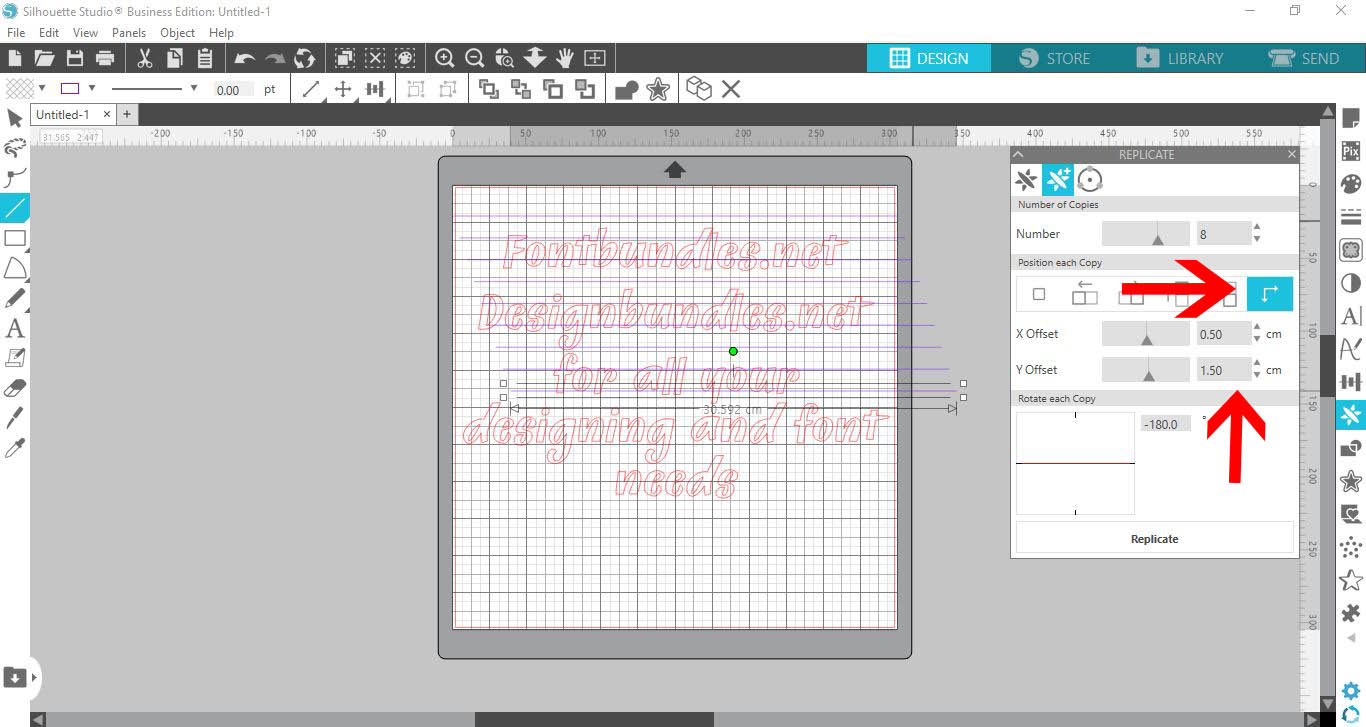Click the X Offset slider
Viewport: 1366px width, 727px height.
[1146, 334]
